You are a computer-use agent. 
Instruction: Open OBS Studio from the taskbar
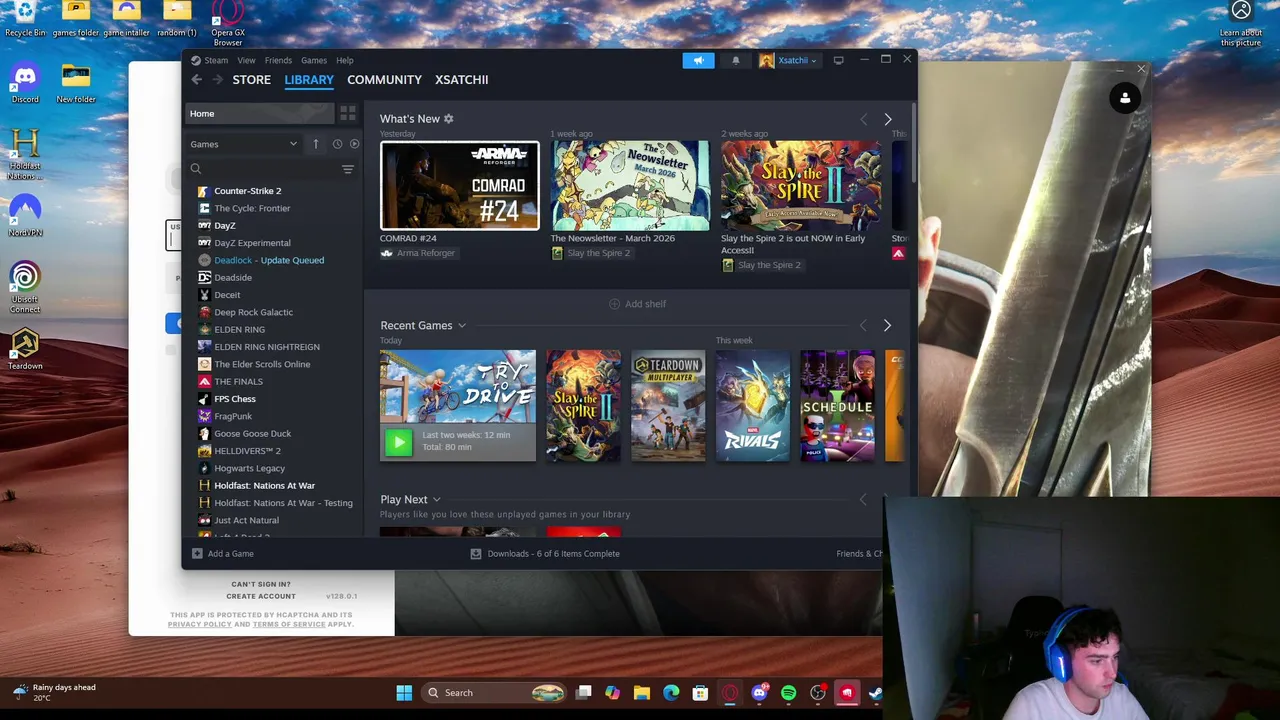(x=818, y=693)
